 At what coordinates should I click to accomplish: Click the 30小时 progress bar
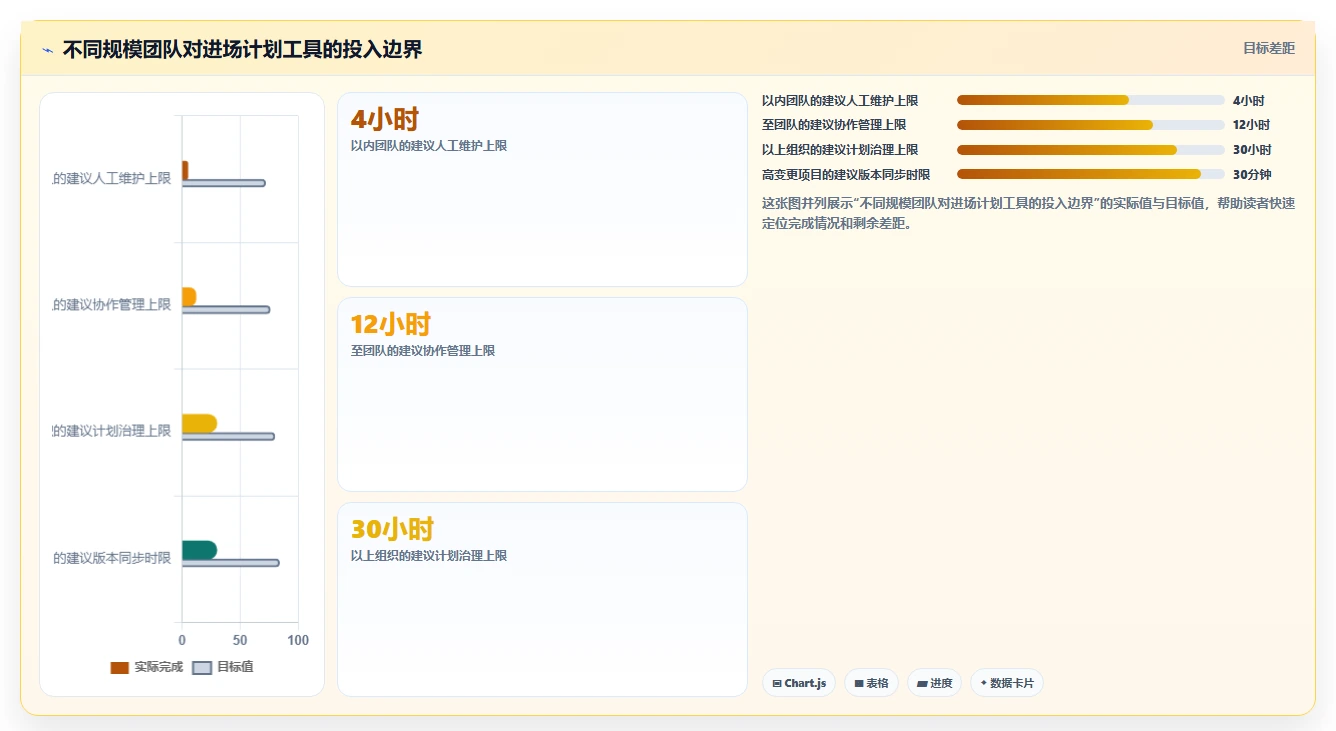(x=1091, y=150)
